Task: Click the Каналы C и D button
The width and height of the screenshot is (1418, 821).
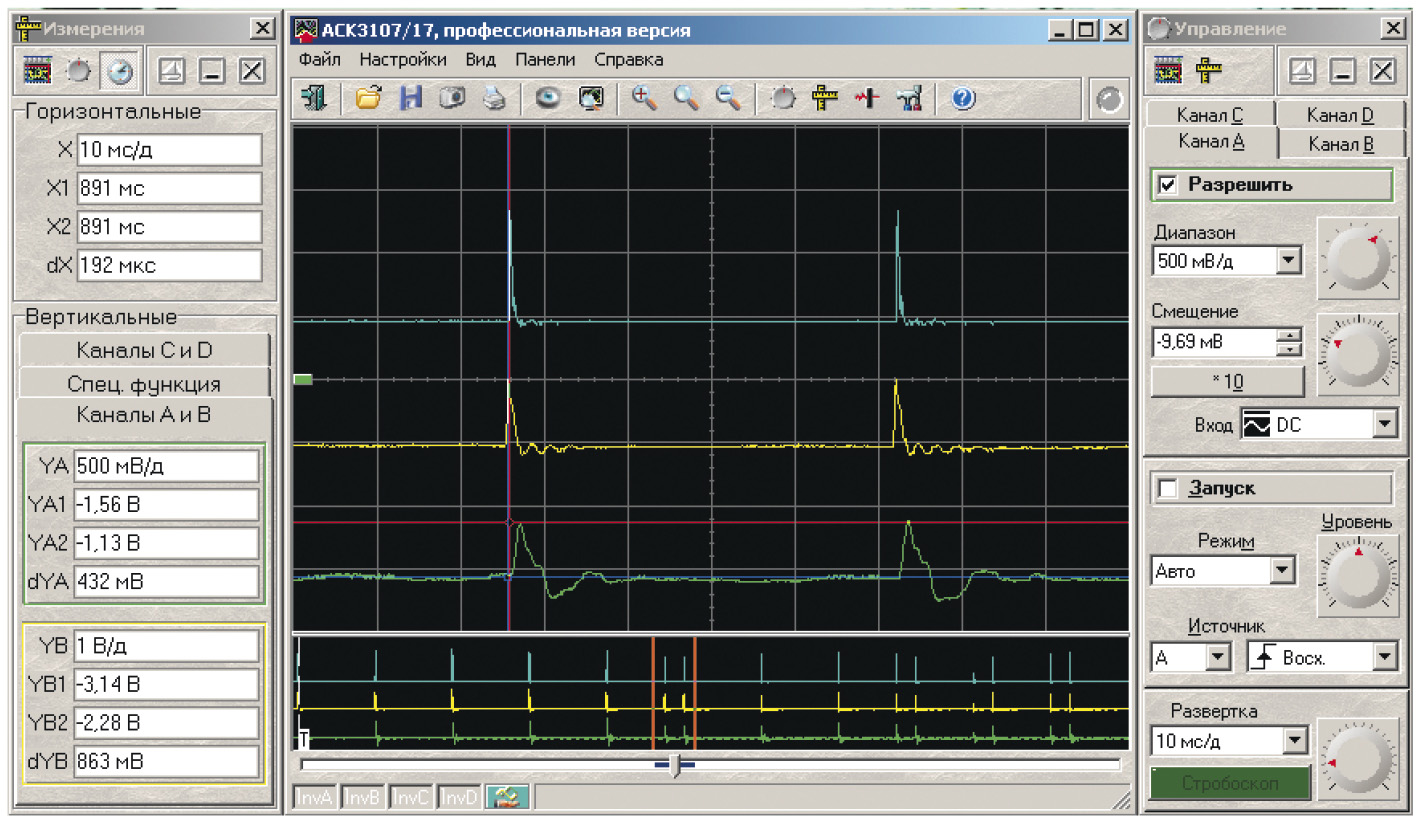Action: tap(144, 351)
